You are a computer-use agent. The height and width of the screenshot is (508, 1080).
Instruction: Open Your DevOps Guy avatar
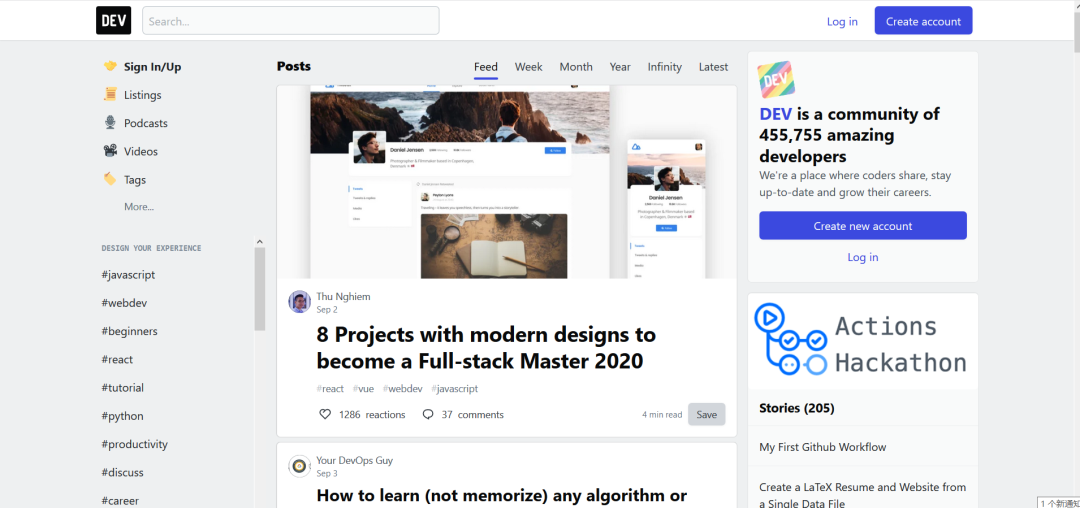point(300,466)
